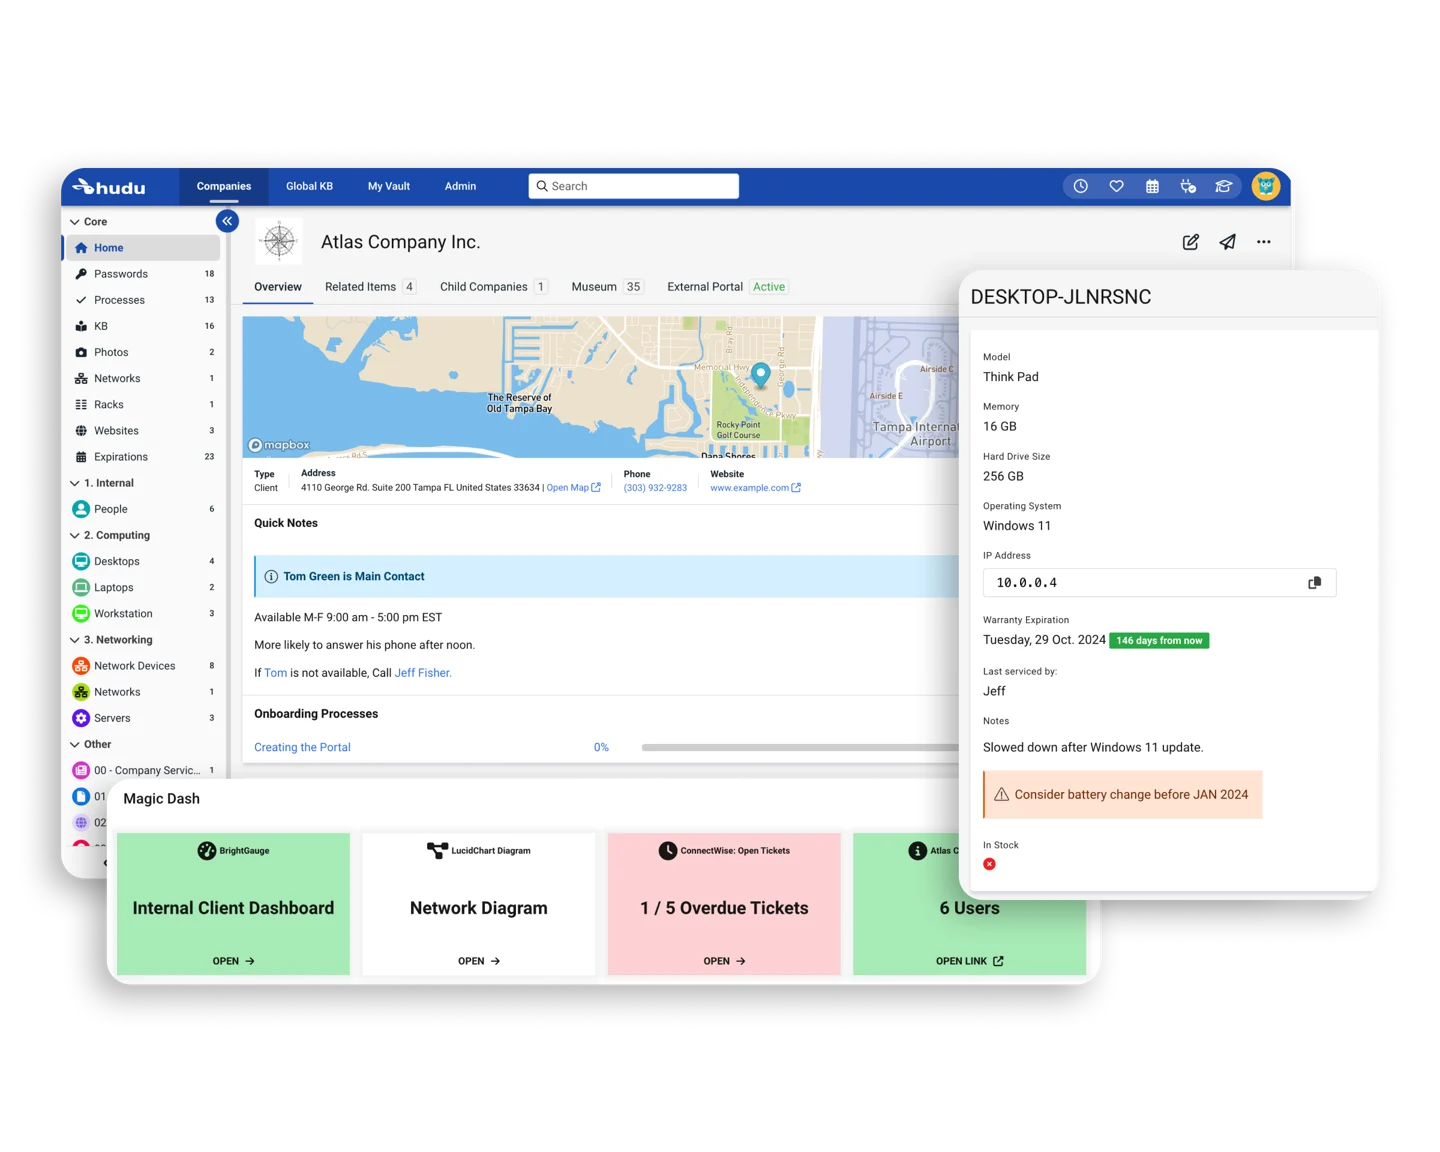Image resolution: width=1440 pixels, height=1152 pixels.
Task: Open the recent history clock icon
Action: (1081, 186)
